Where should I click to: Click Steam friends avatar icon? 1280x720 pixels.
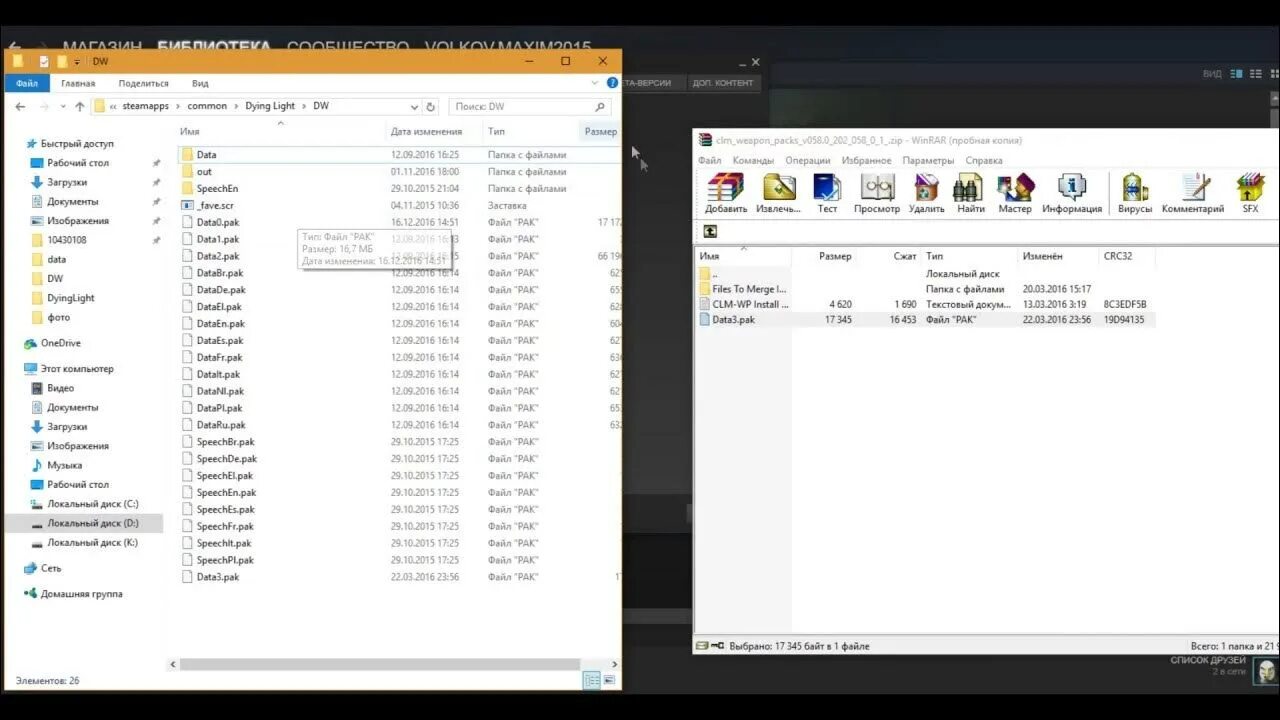click(x=1267, y=669)
